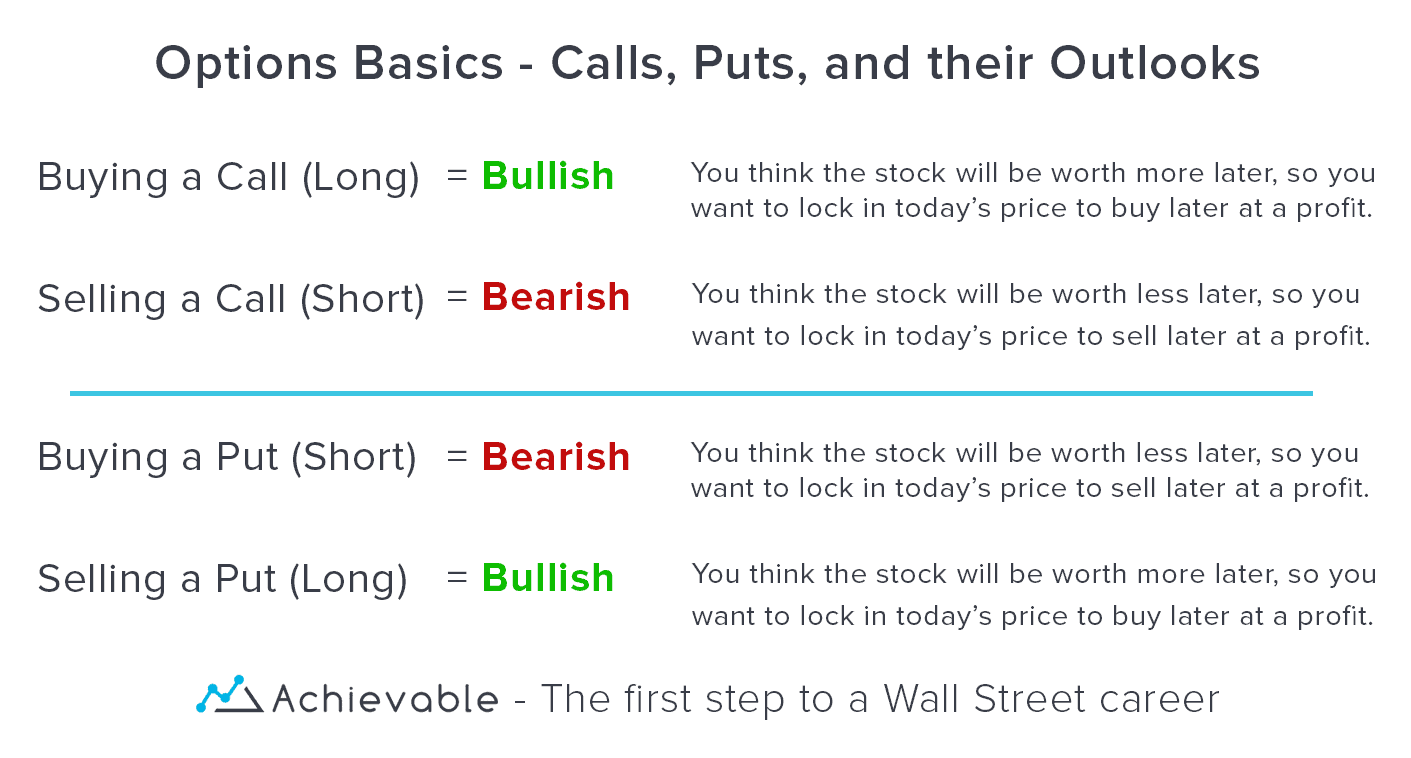Select the Selling a Put (Long) label
1411x758 pixels.
point(222,579)
